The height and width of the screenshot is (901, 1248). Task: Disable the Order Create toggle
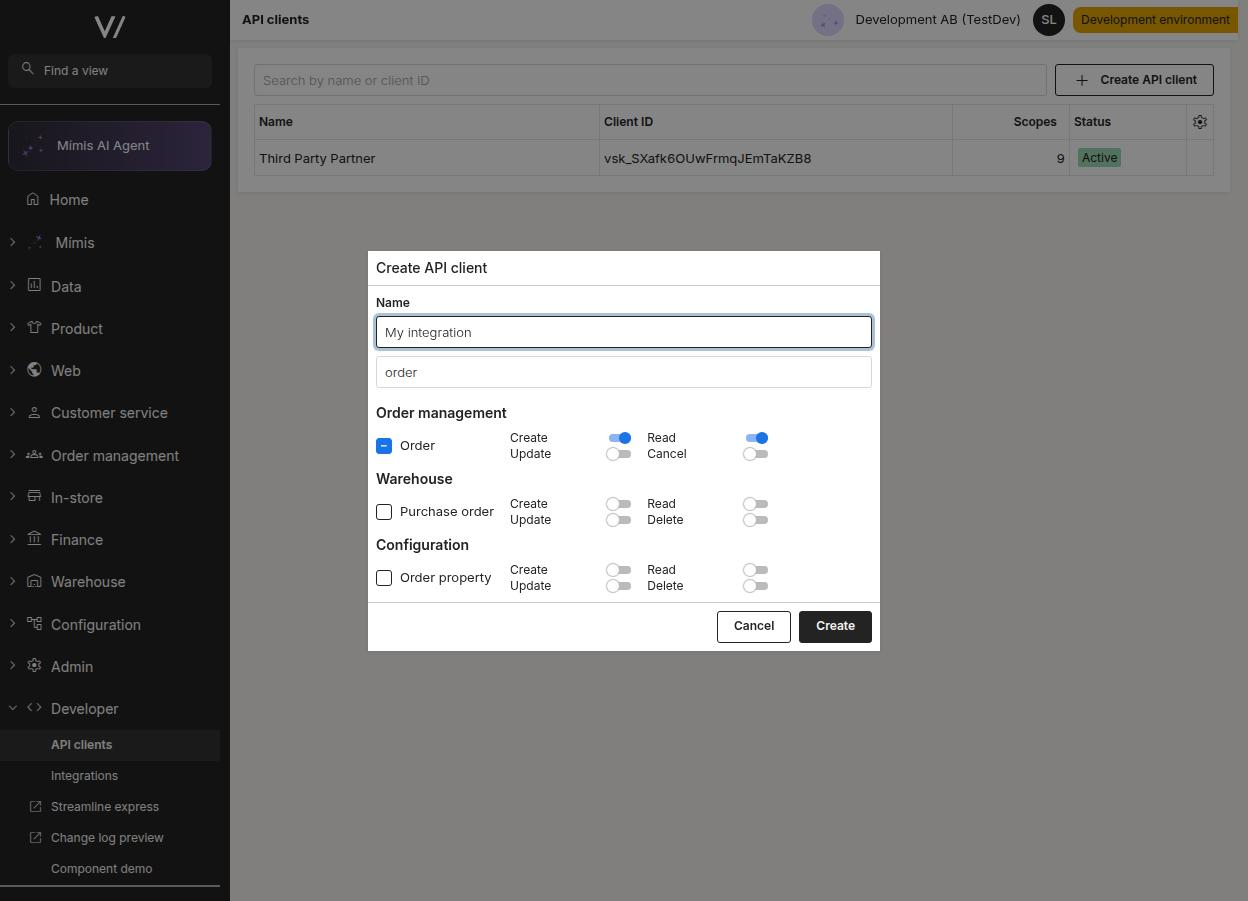coord(619,438)
